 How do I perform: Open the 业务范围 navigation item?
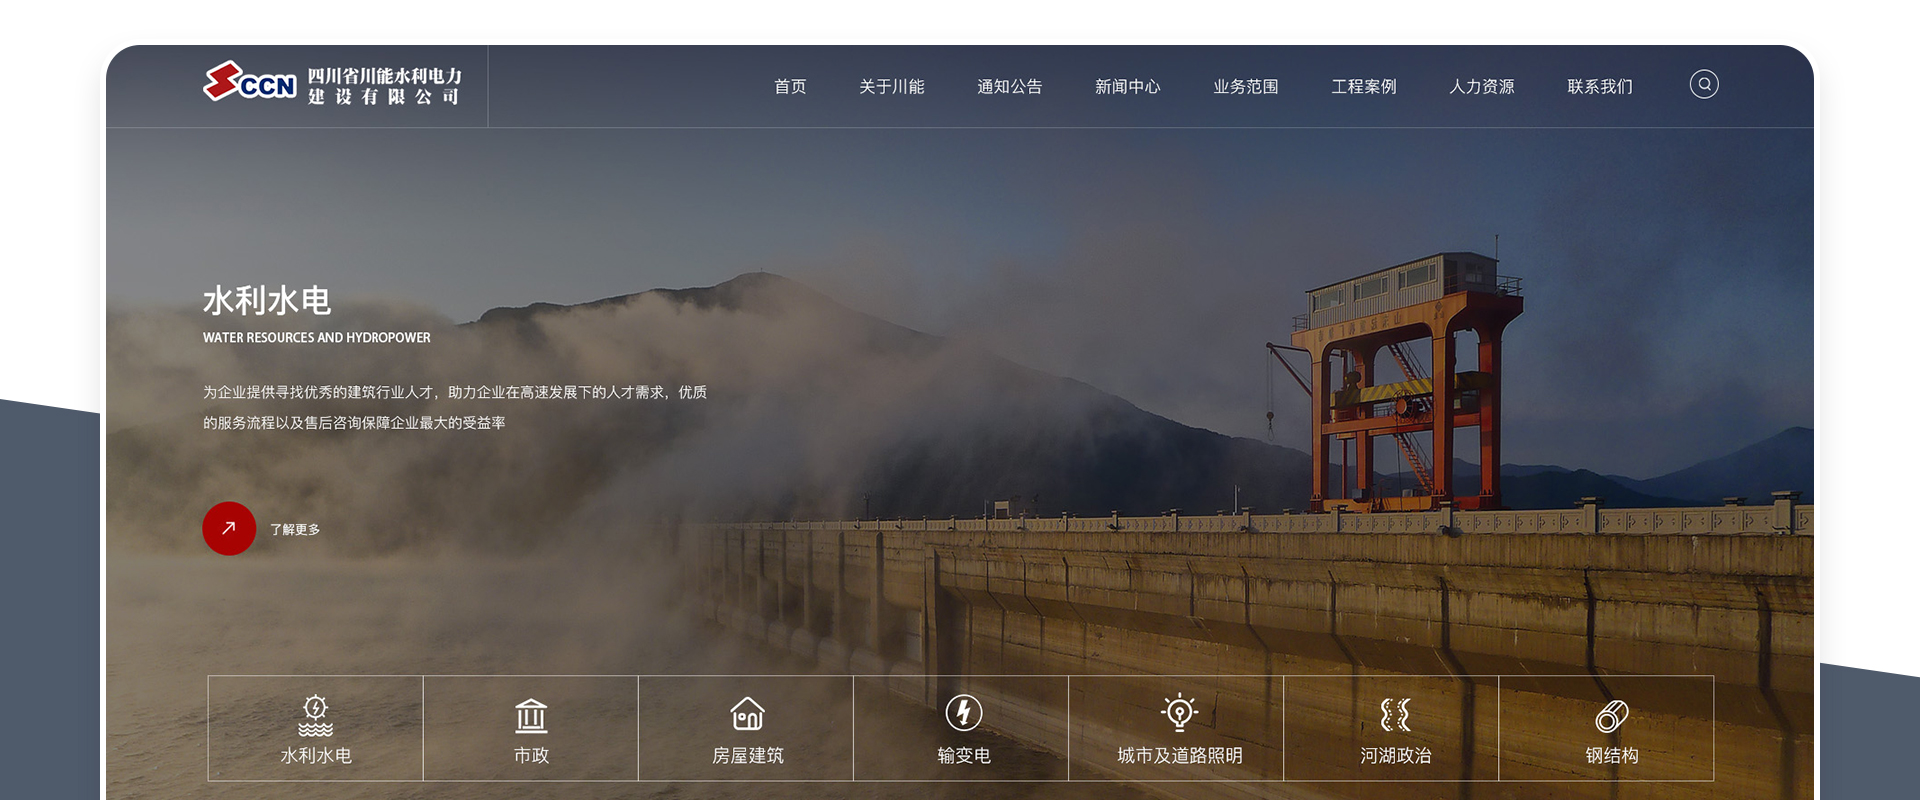pyautogui.click(x=1245, y=87)
